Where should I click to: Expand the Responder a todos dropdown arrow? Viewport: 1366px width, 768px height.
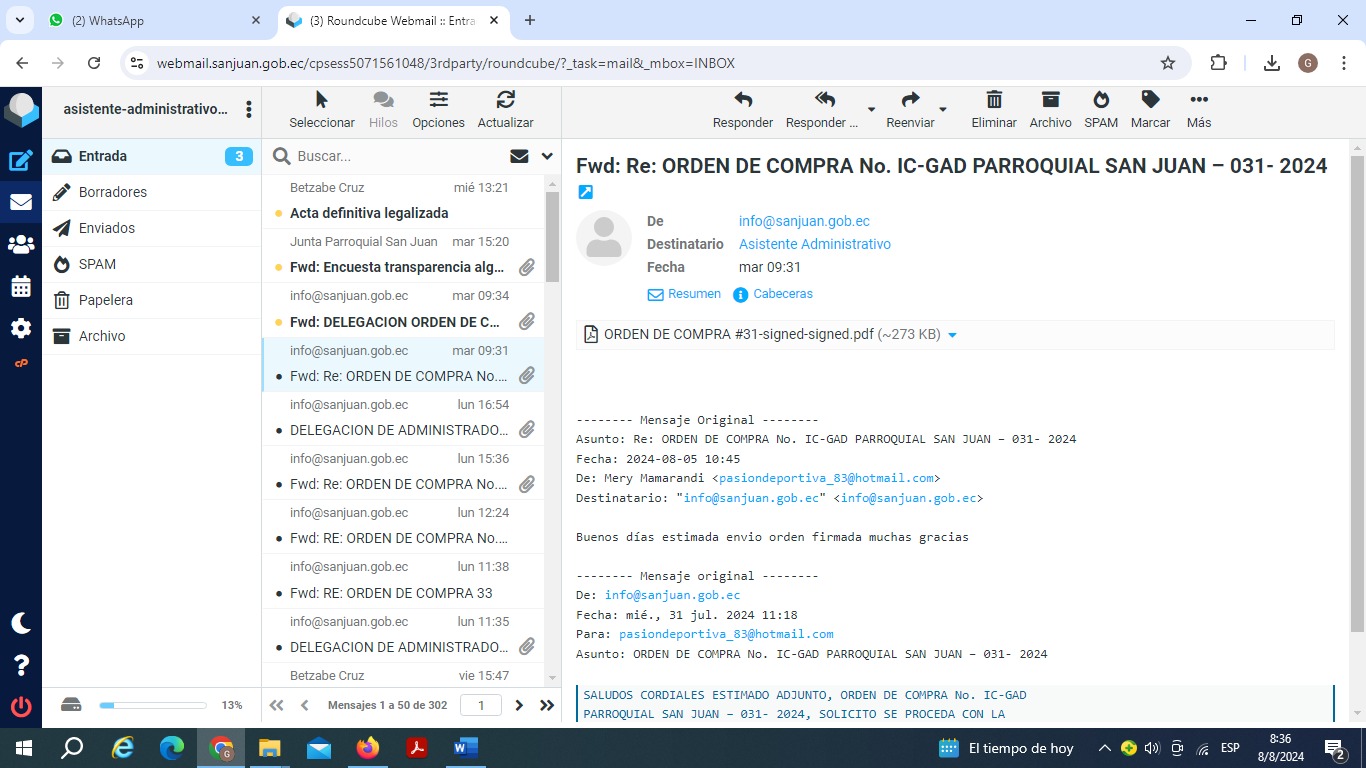[871, 110]
